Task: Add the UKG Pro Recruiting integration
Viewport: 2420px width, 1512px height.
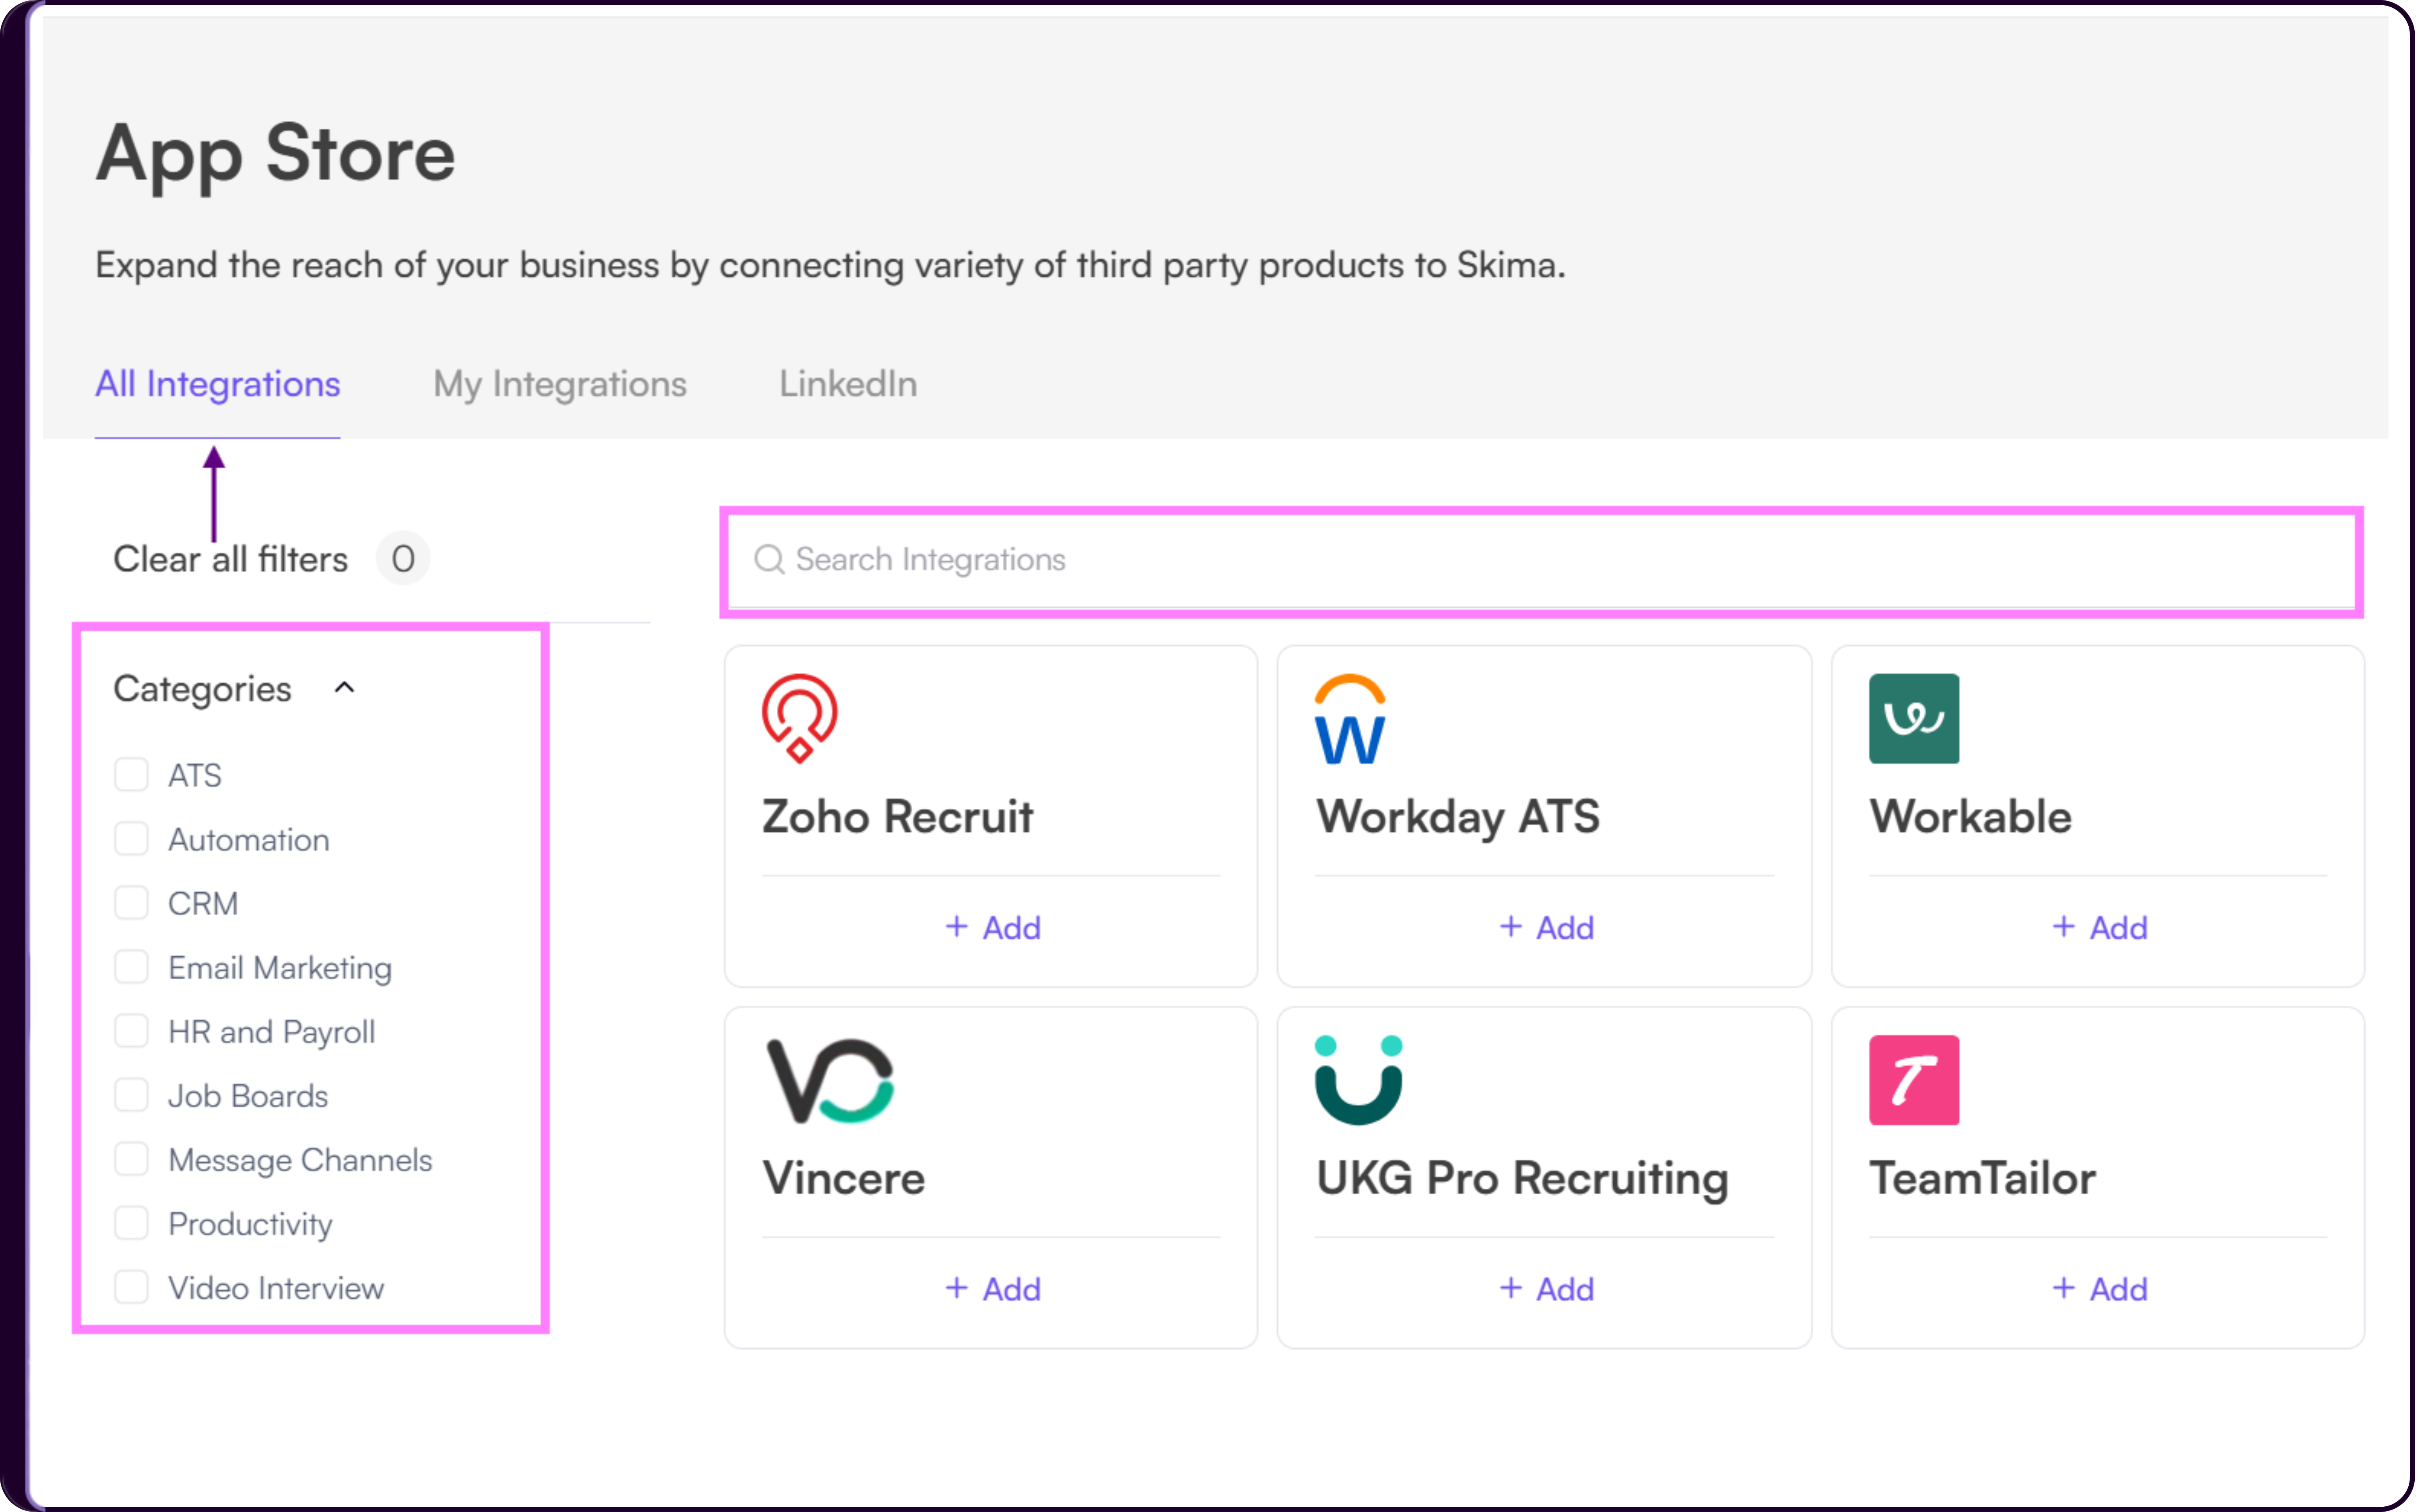Action: click(x=1547, y=1289)
